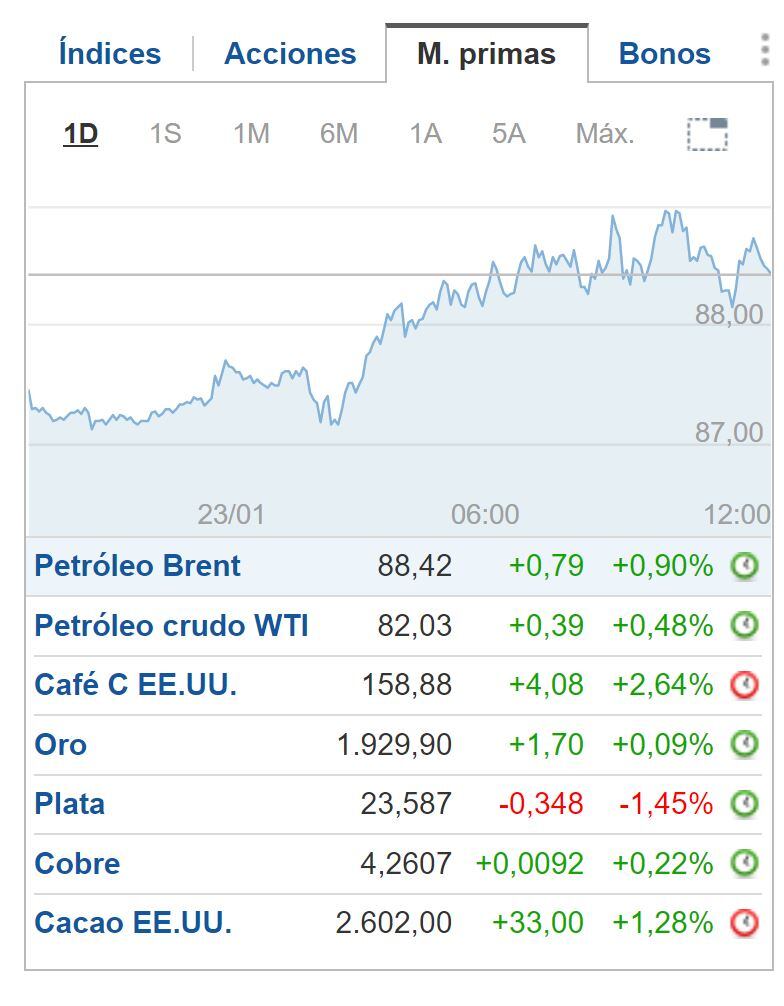This screenshot has height=1006, width=784.
Task: Click the clock icon beside Petróleo Brent
Action: click(x=744, y=566)
